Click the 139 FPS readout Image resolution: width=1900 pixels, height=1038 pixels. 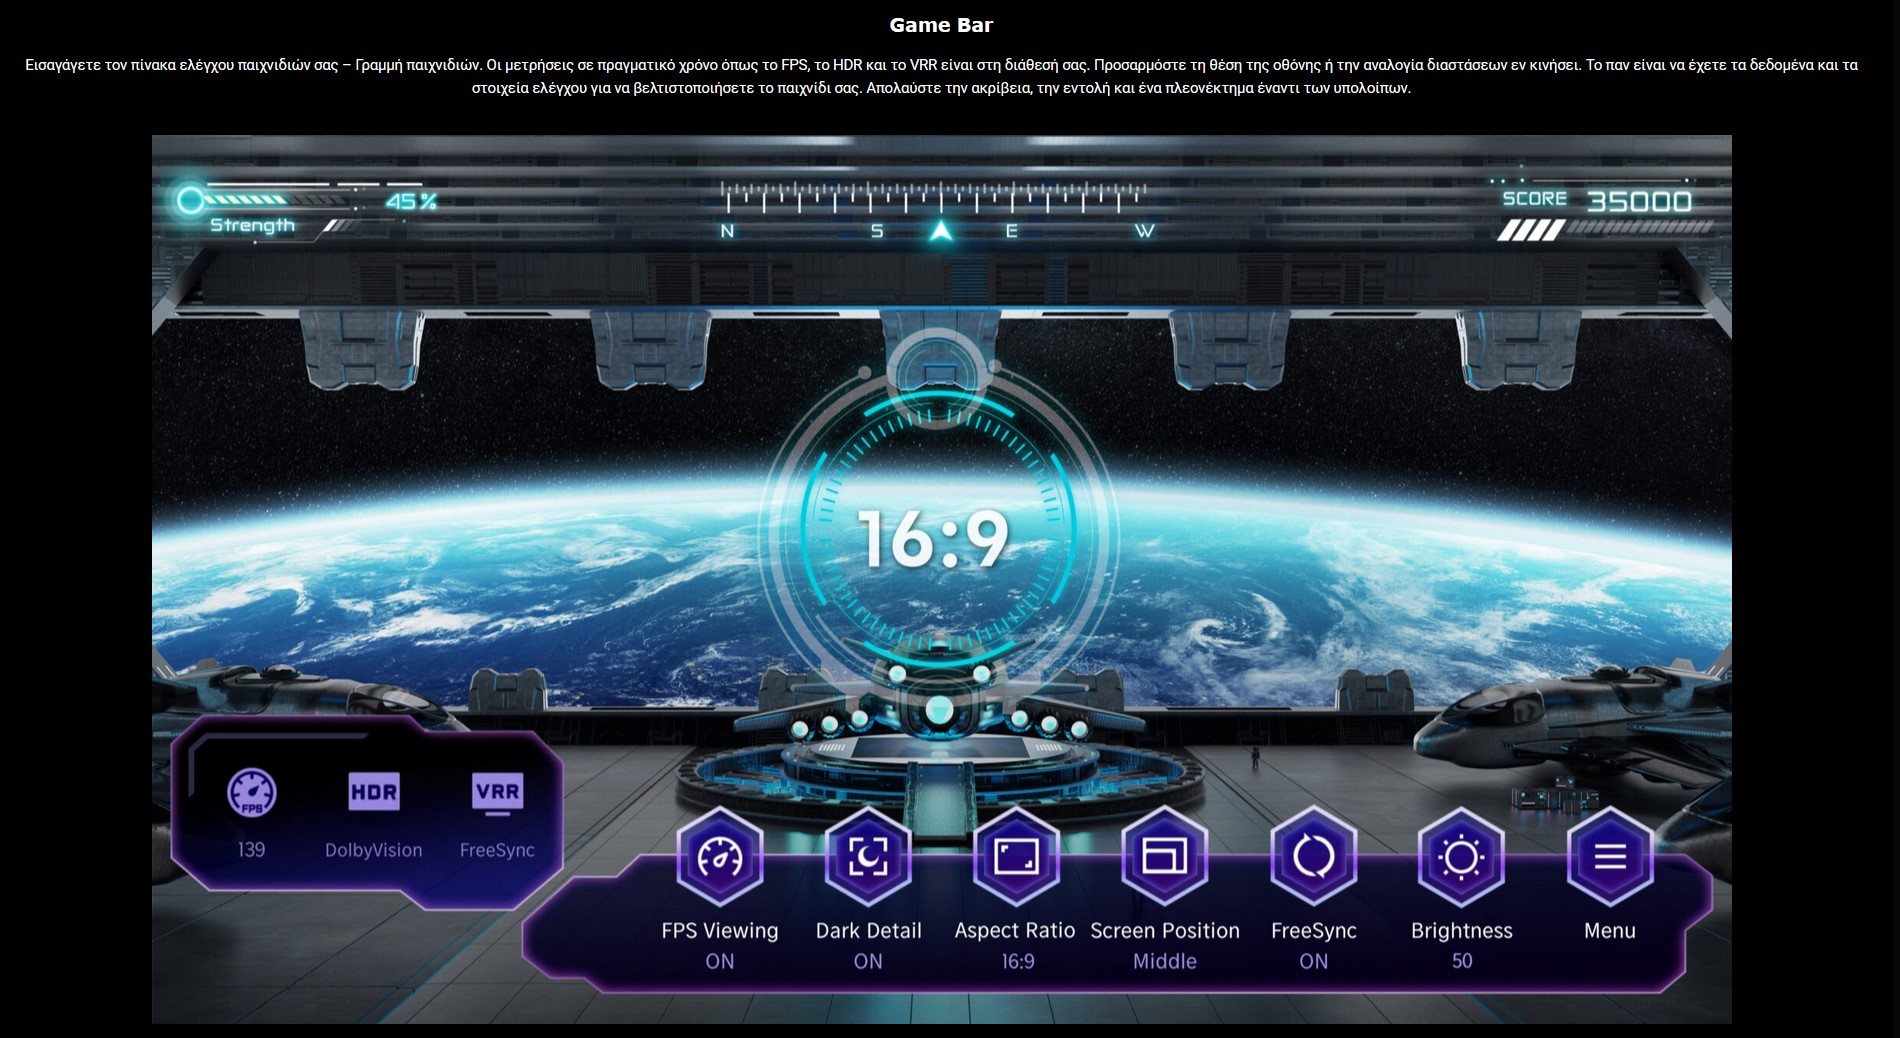[x=251, y=849]
